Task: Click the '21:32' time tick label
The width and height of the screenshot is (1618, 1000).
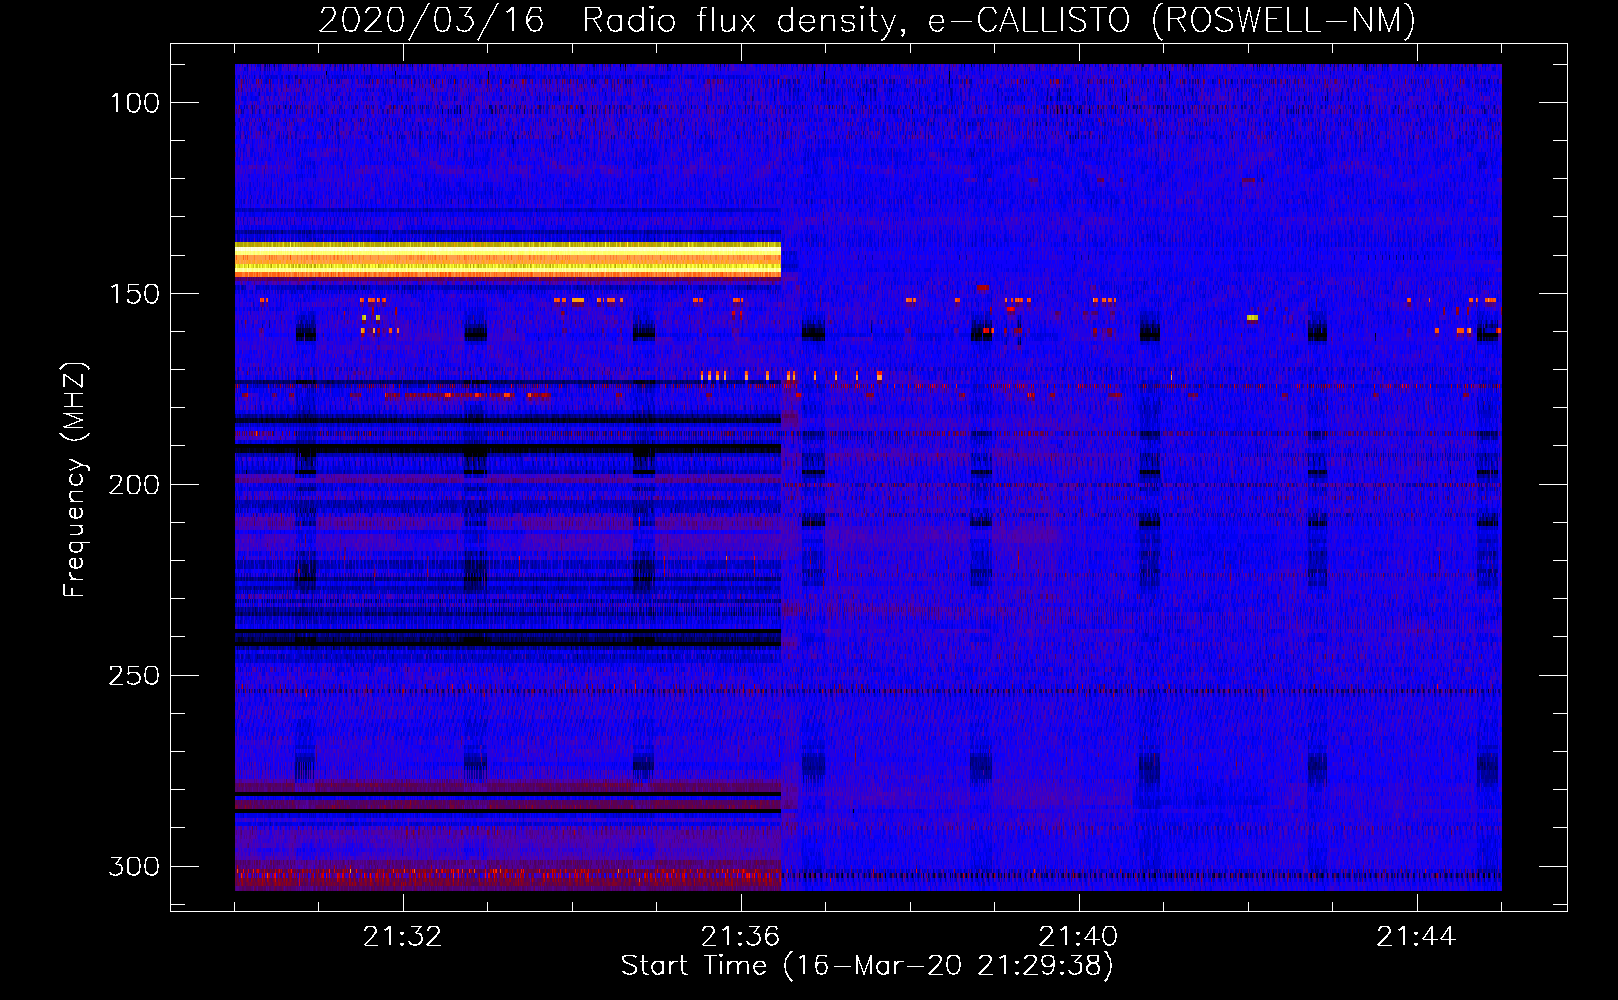Action: [403, 937]
